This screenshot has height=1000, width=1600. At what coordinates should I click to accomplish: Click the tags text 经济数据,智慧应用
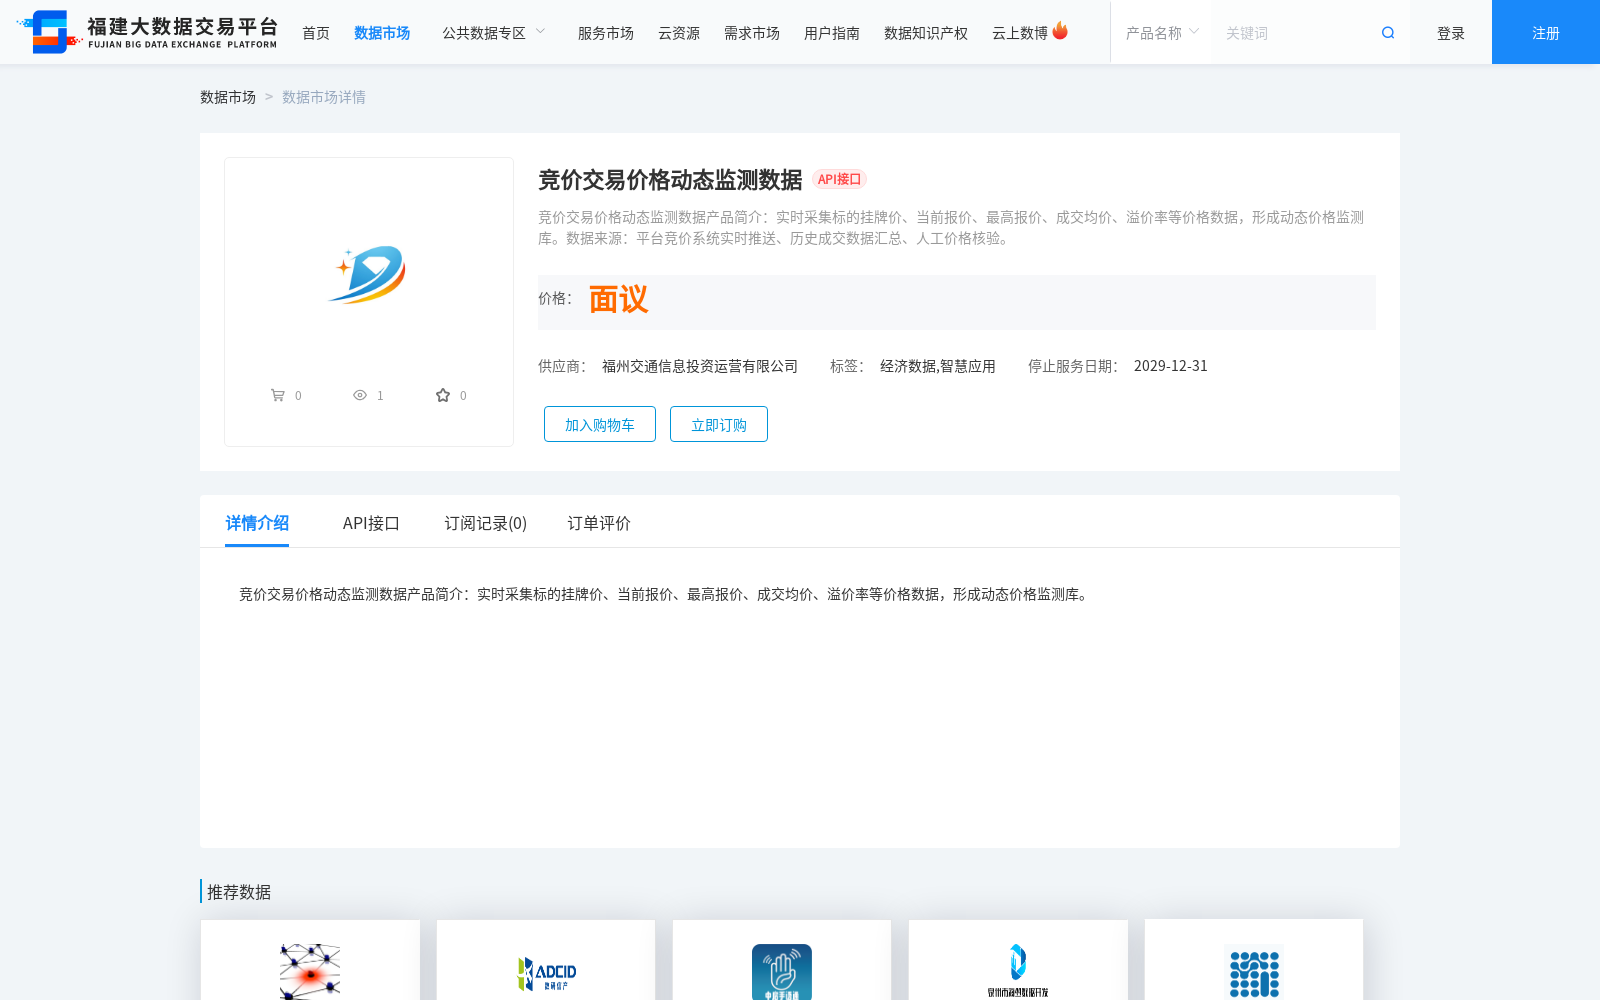938,366
